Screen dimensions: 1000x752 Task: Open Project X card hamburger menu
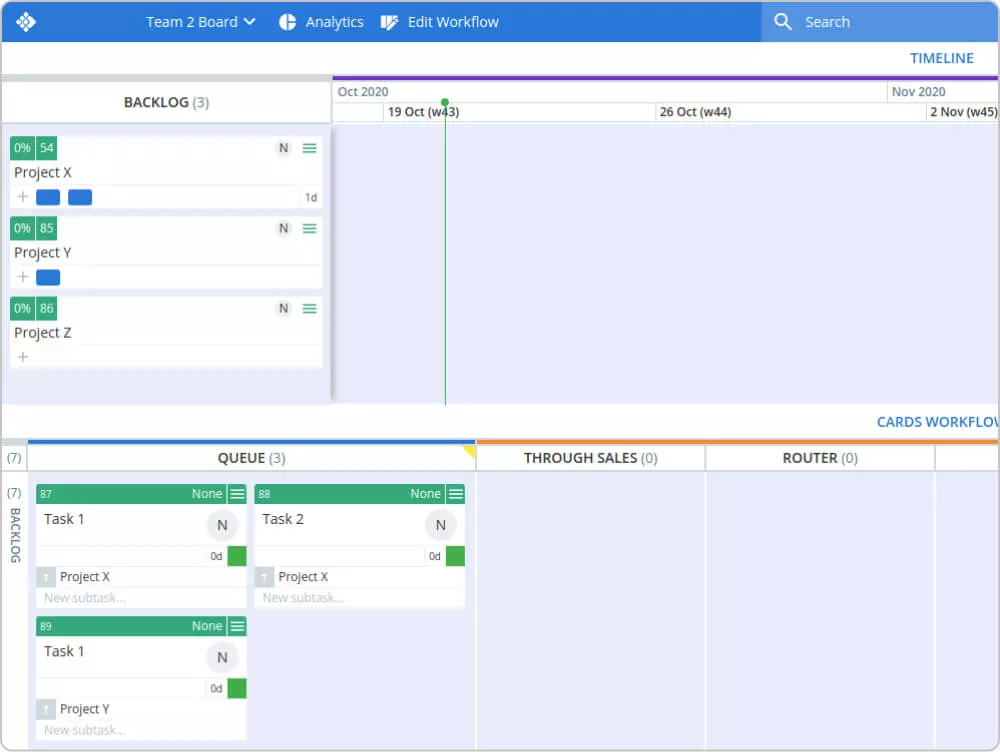click(x=310, y=148)
